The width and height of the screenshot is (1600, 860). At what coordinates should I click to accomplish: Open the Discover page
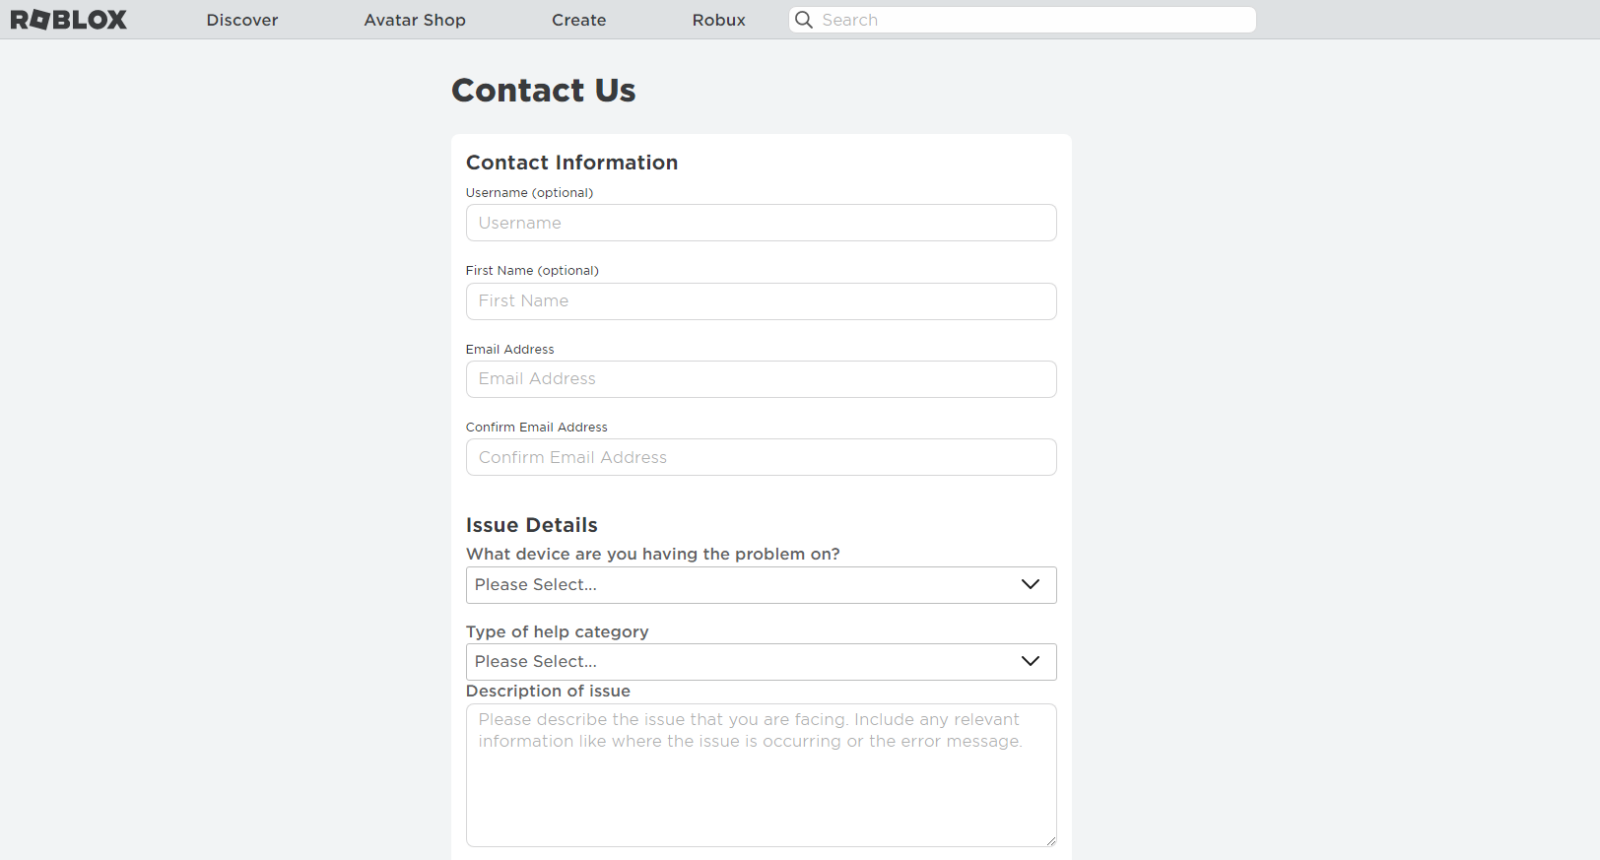point(242,20)
